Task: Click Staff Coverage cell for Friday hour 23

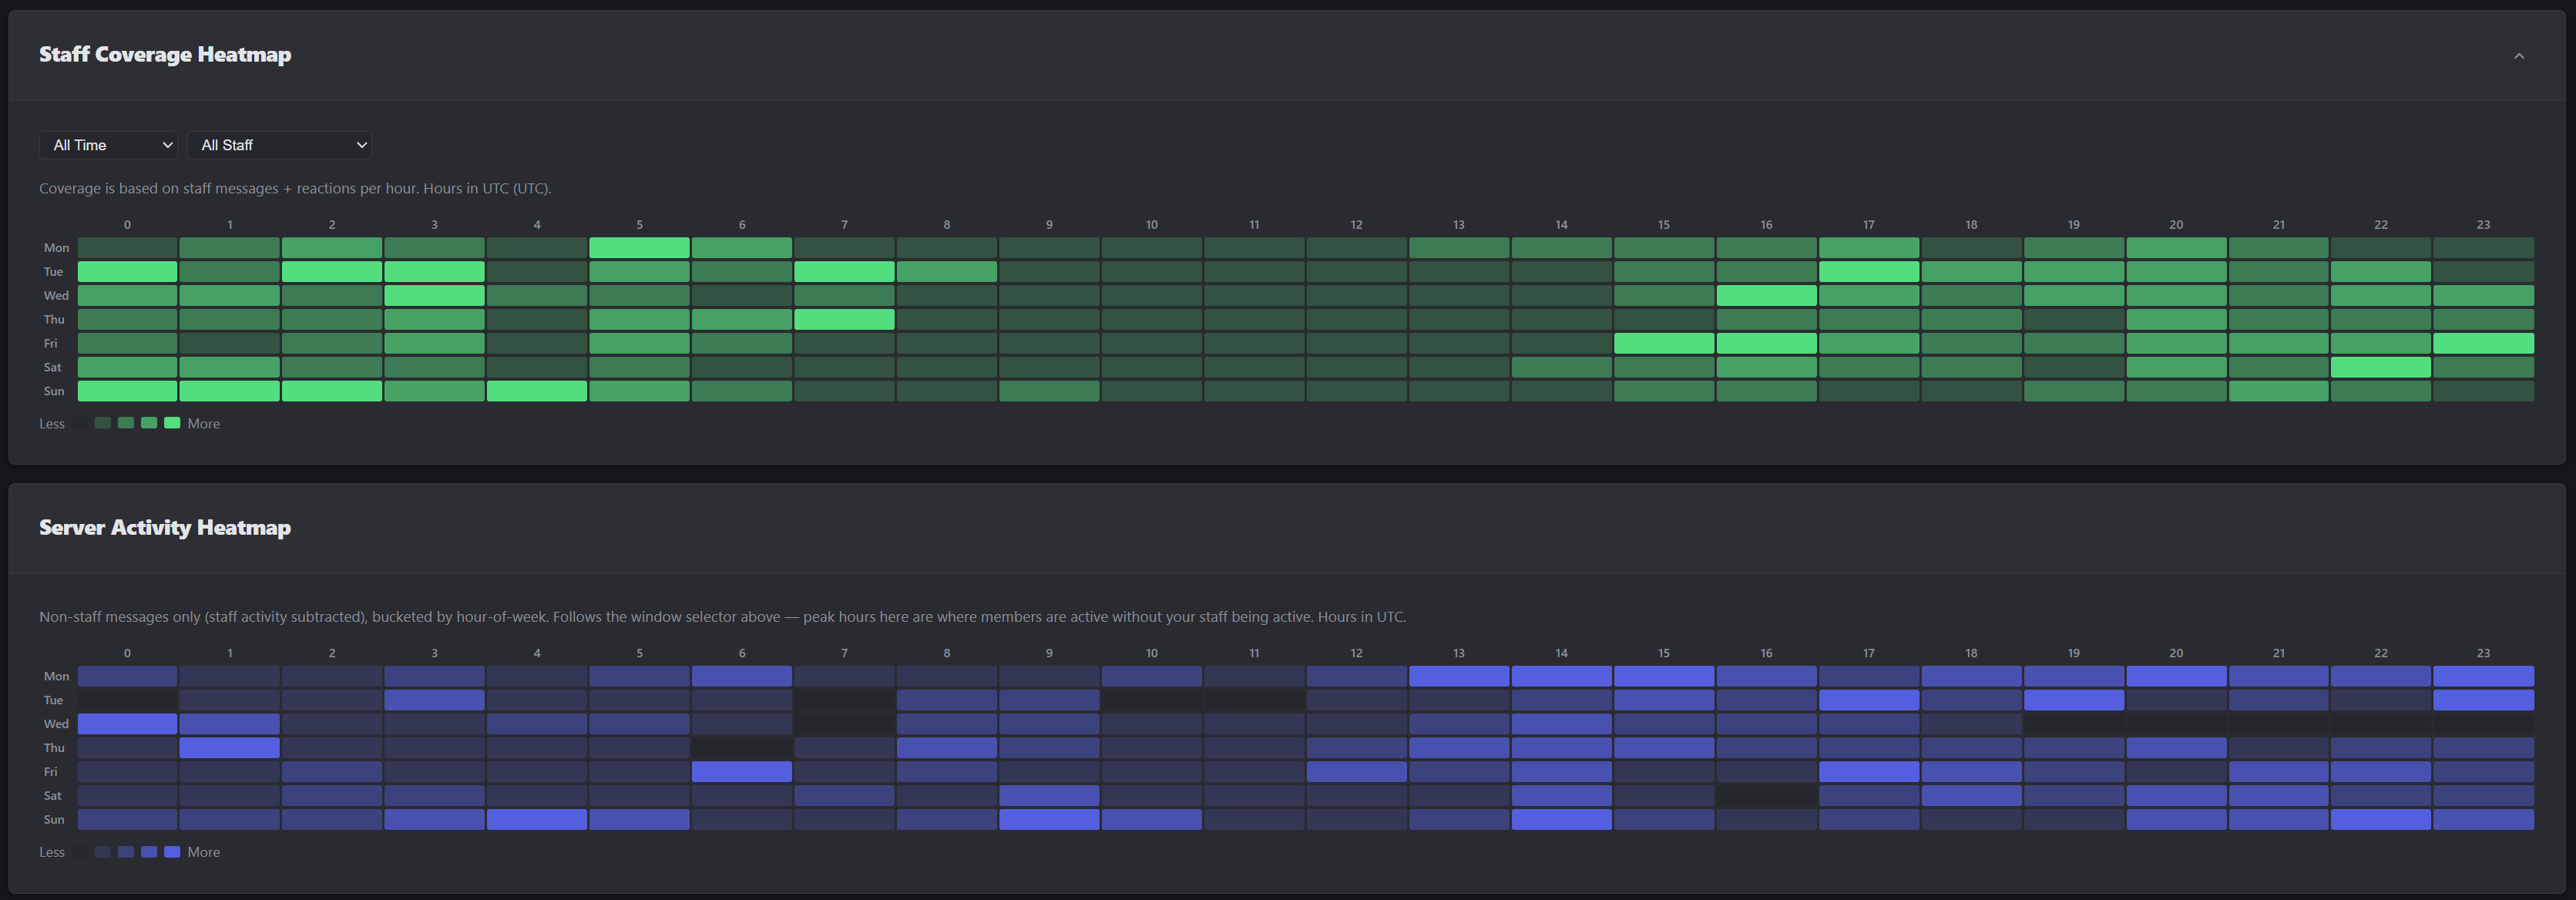Action: (2483, 343)
